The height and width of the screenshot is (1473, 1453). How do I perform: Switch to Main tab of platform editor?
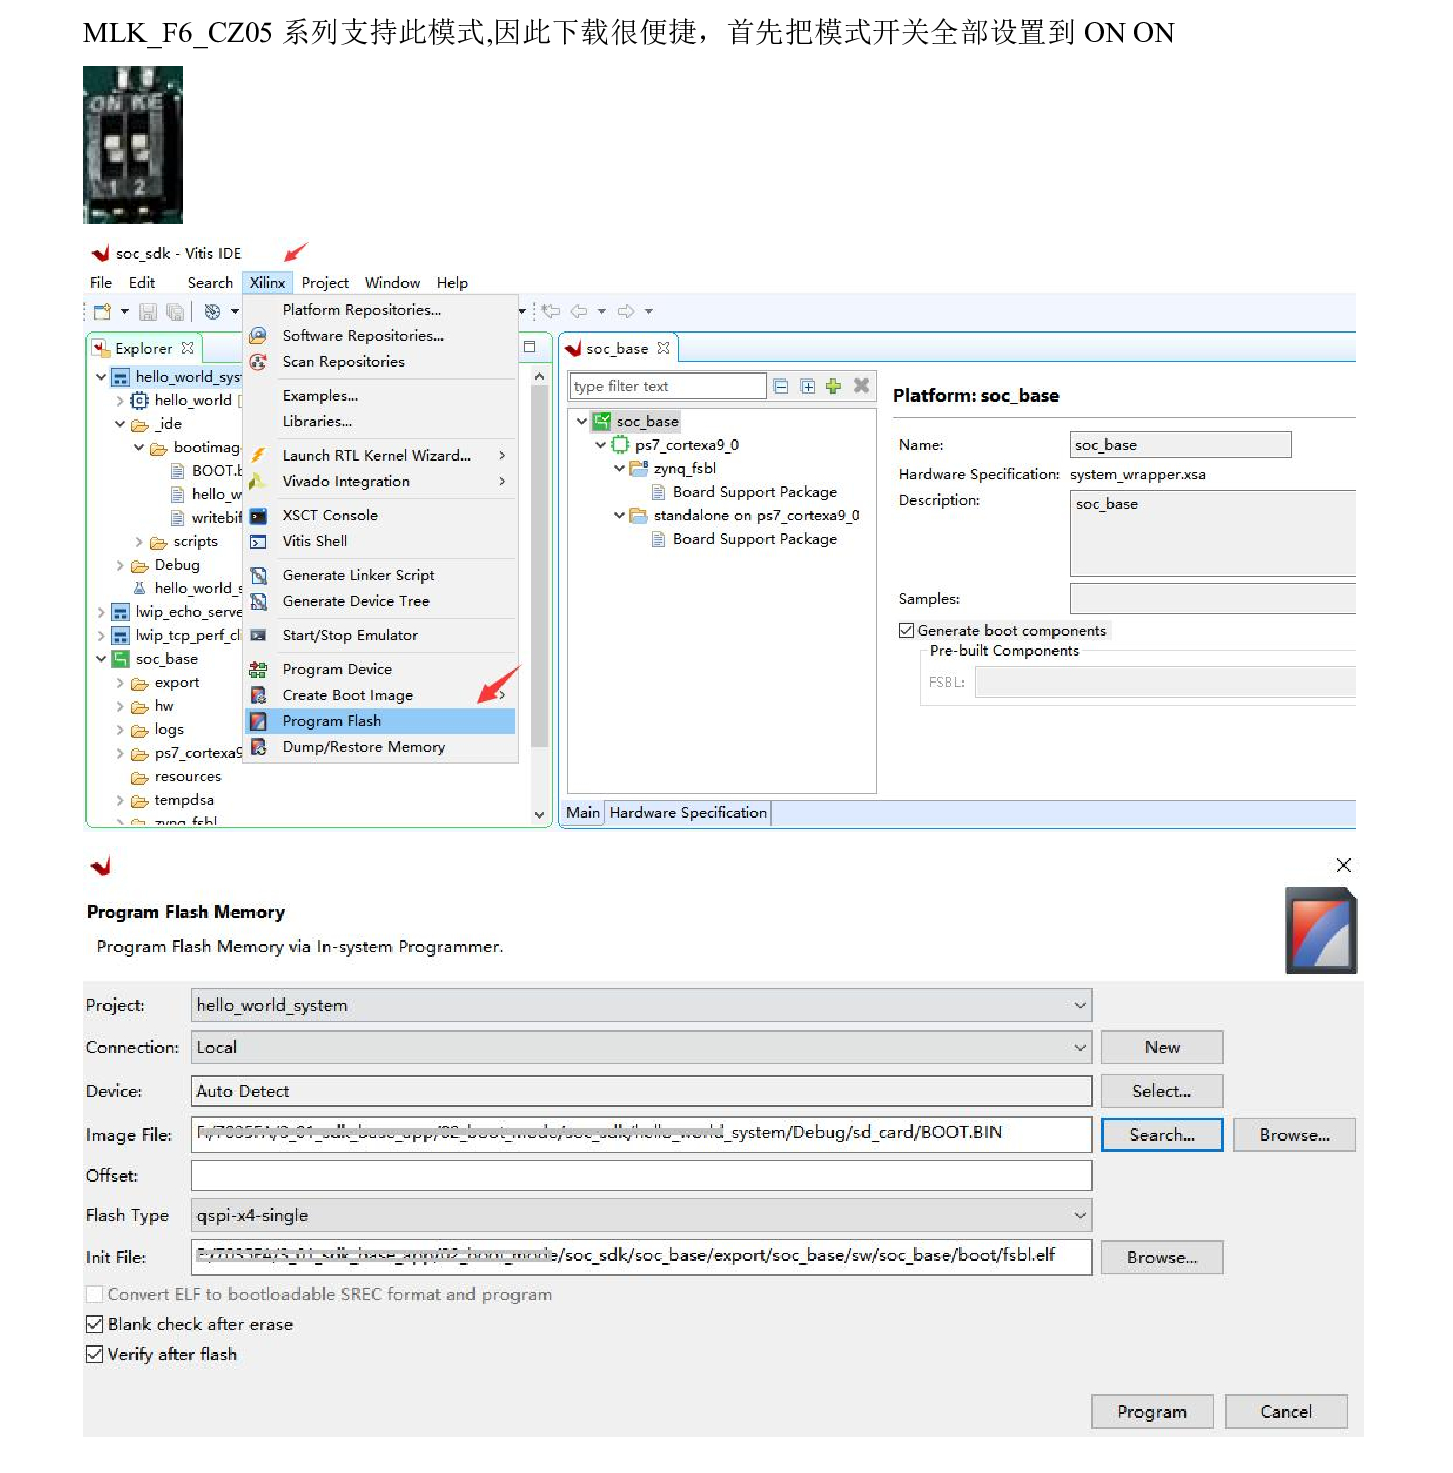[x=583, y=813]
